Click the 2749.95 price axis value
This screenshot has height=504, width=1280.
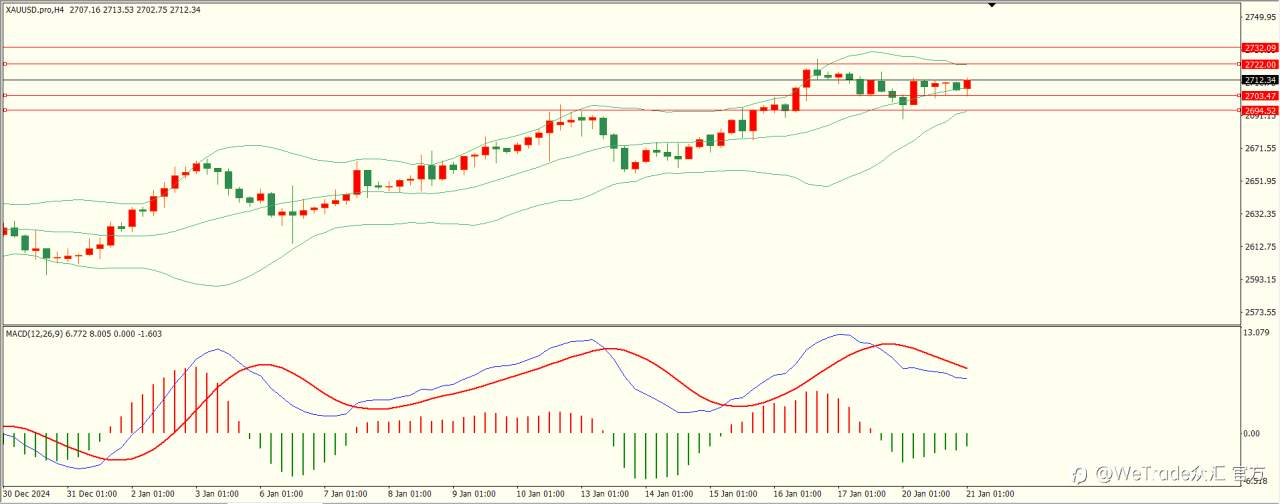tap(1260, 17)
